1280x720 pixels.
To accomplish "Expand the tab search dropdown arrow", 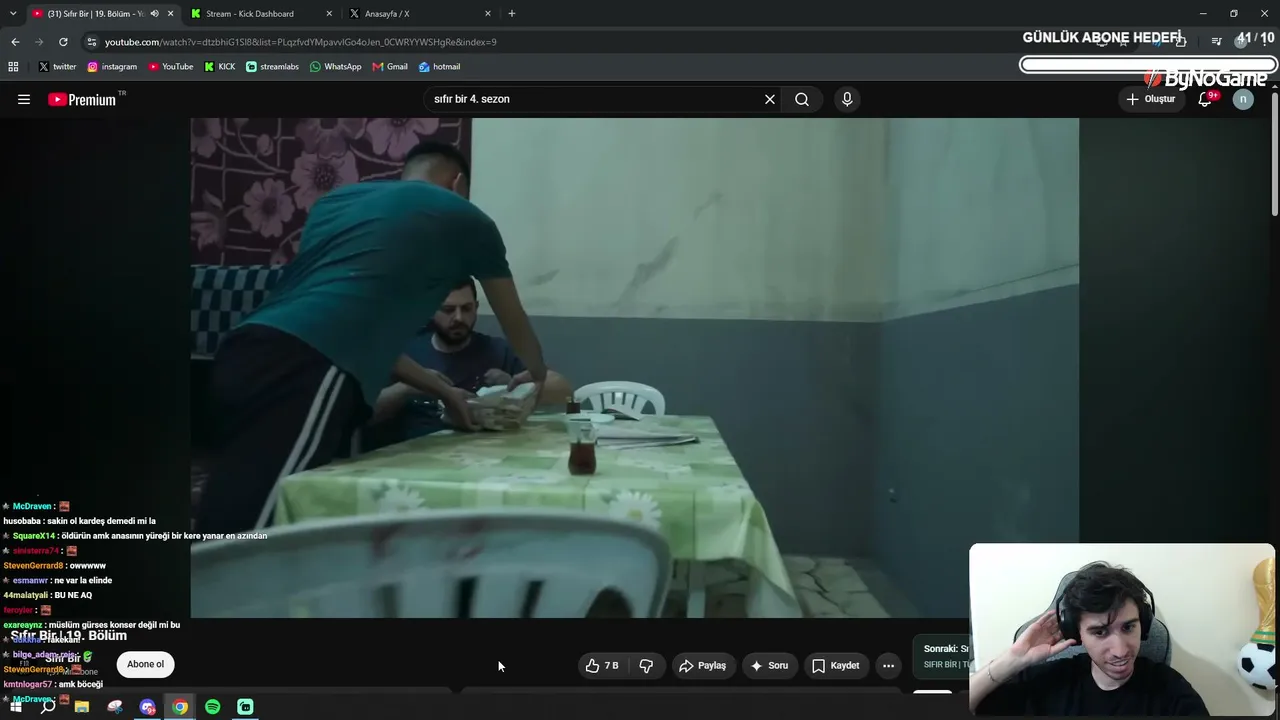I will point(13,14).
